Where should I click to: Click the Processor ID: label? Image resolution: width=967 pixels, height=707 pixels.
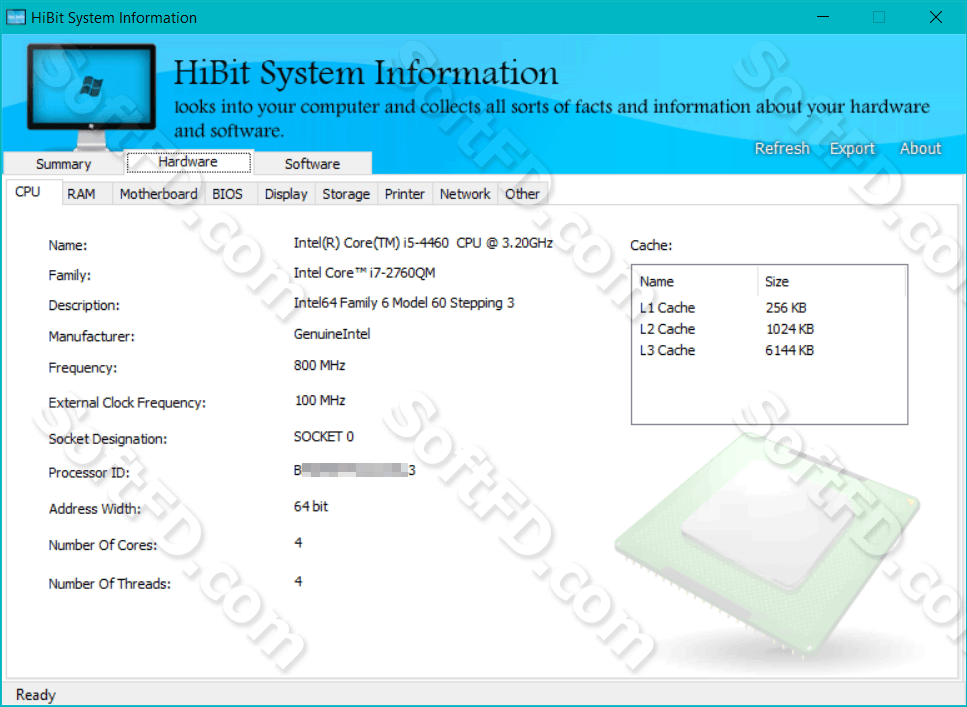click(x=89, y=473)
